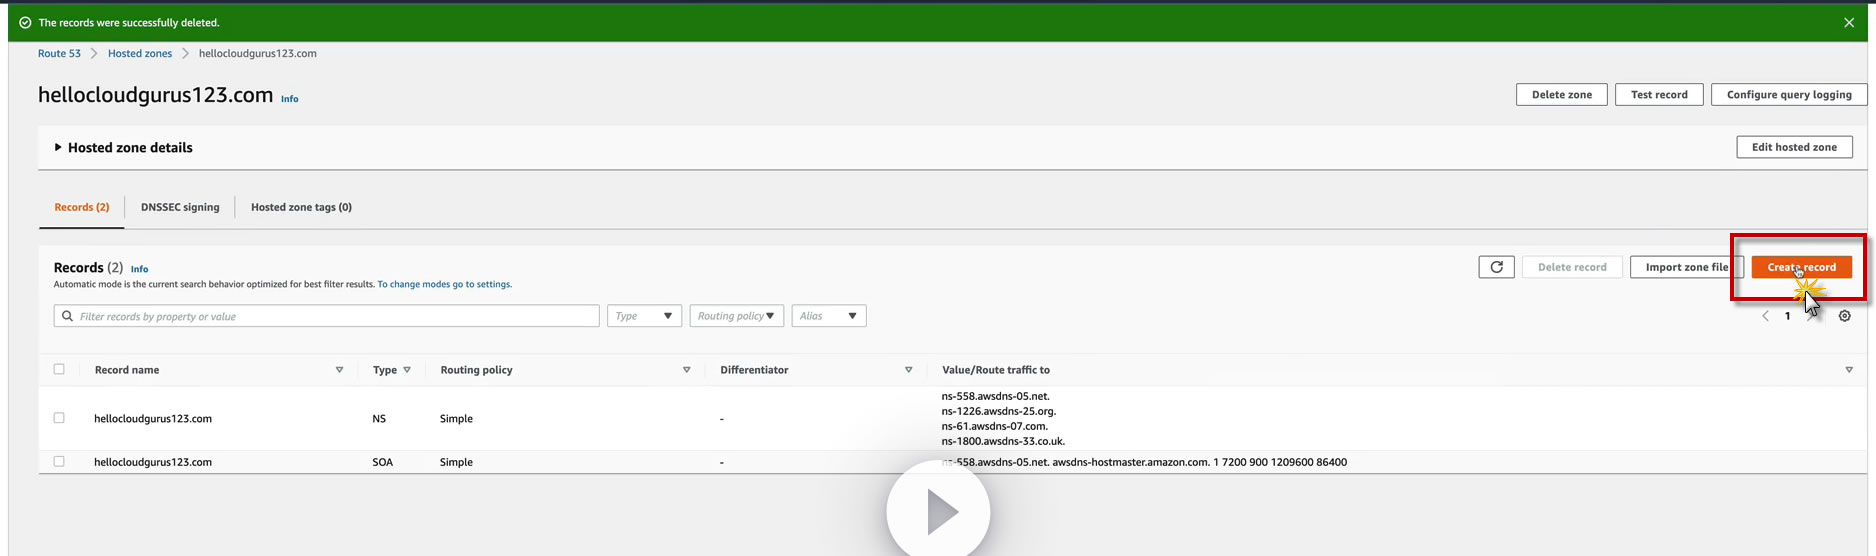
Task: Switch to the DNSSEC signing tab
Action: 180,207
